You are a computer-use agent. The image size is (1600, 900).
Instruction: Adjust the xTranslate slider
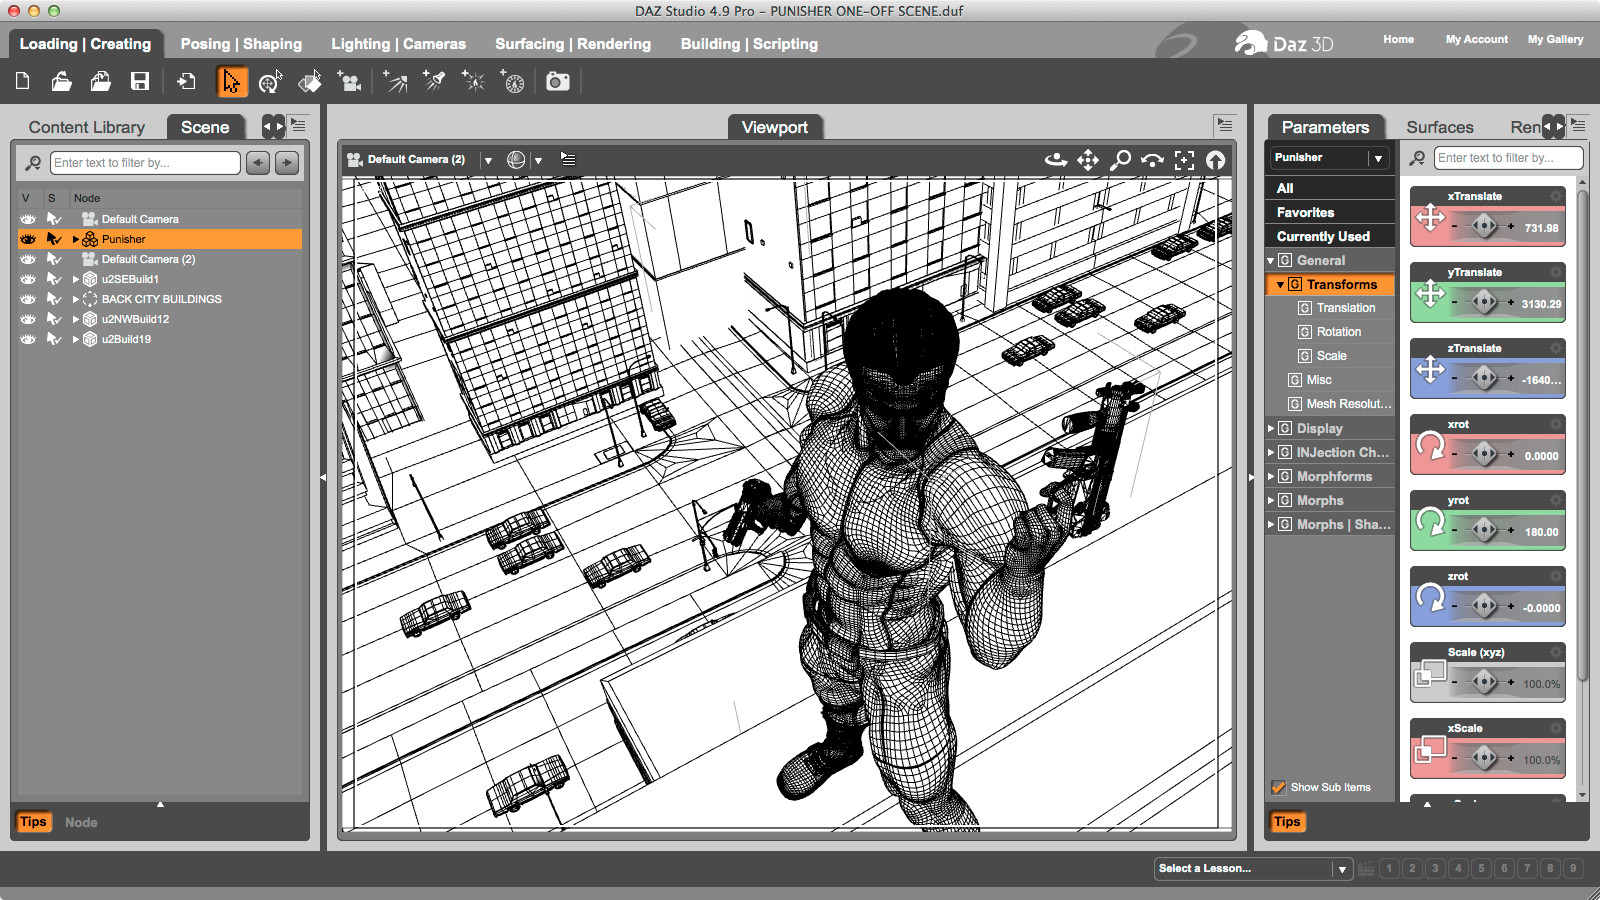click(x=1484, y=227)
